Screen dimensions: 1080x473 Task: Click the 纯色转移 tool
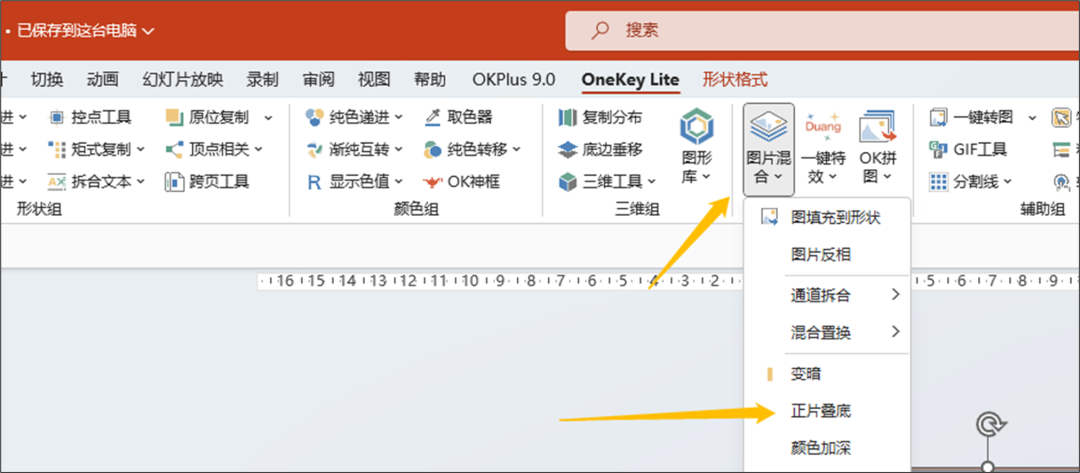[x=472, y=149]
